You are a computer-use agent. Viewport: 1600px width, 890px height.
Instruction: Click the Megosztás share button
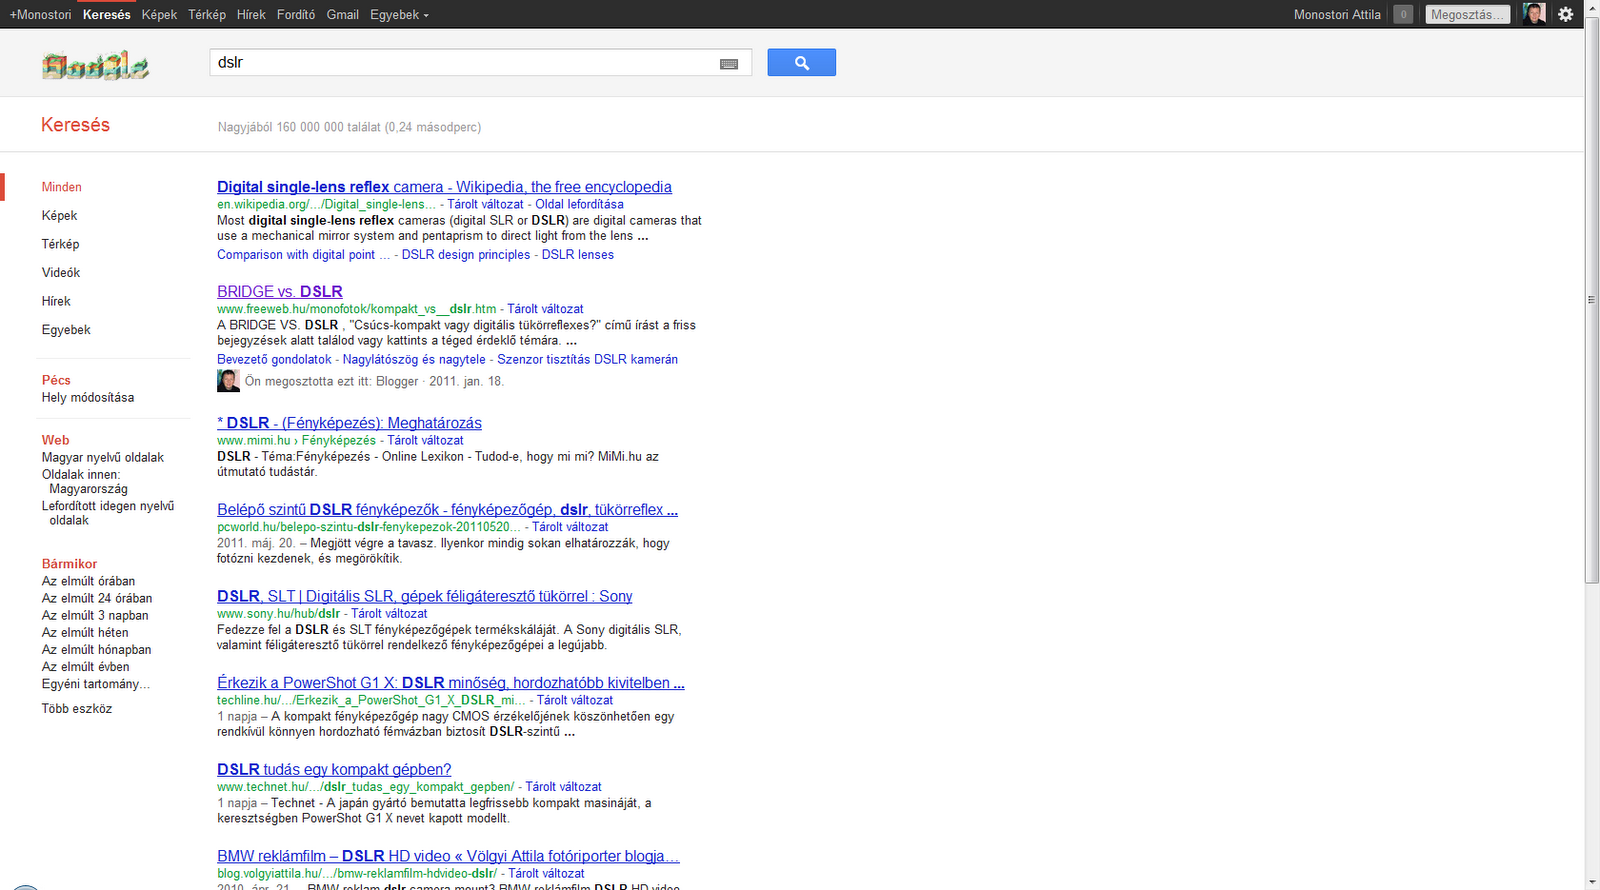coord(1467,14)
